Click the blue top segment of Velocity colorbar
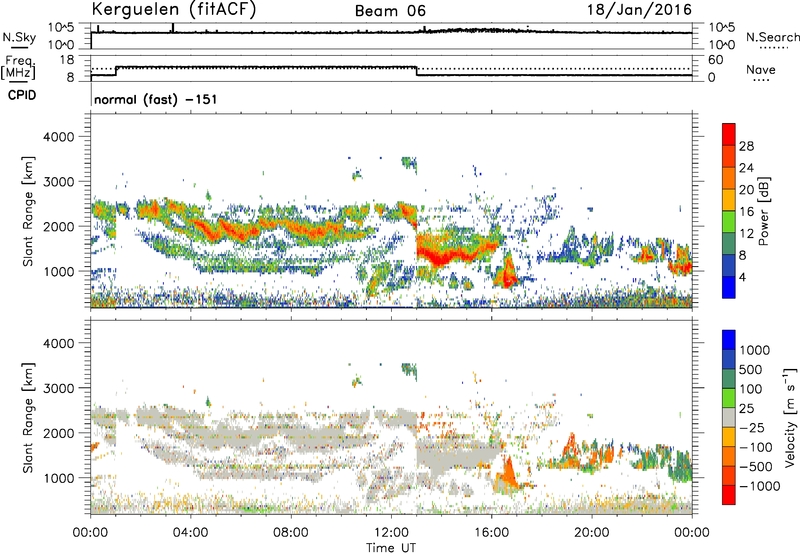 tap(729, 340)
